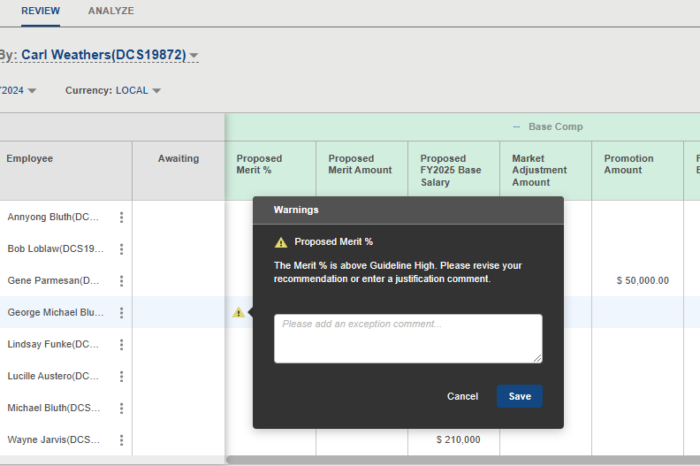Viewport: 700px width, 466px height.
Task: Select the Employee column header
Action: pyautogui.click(x=30, y=158)
